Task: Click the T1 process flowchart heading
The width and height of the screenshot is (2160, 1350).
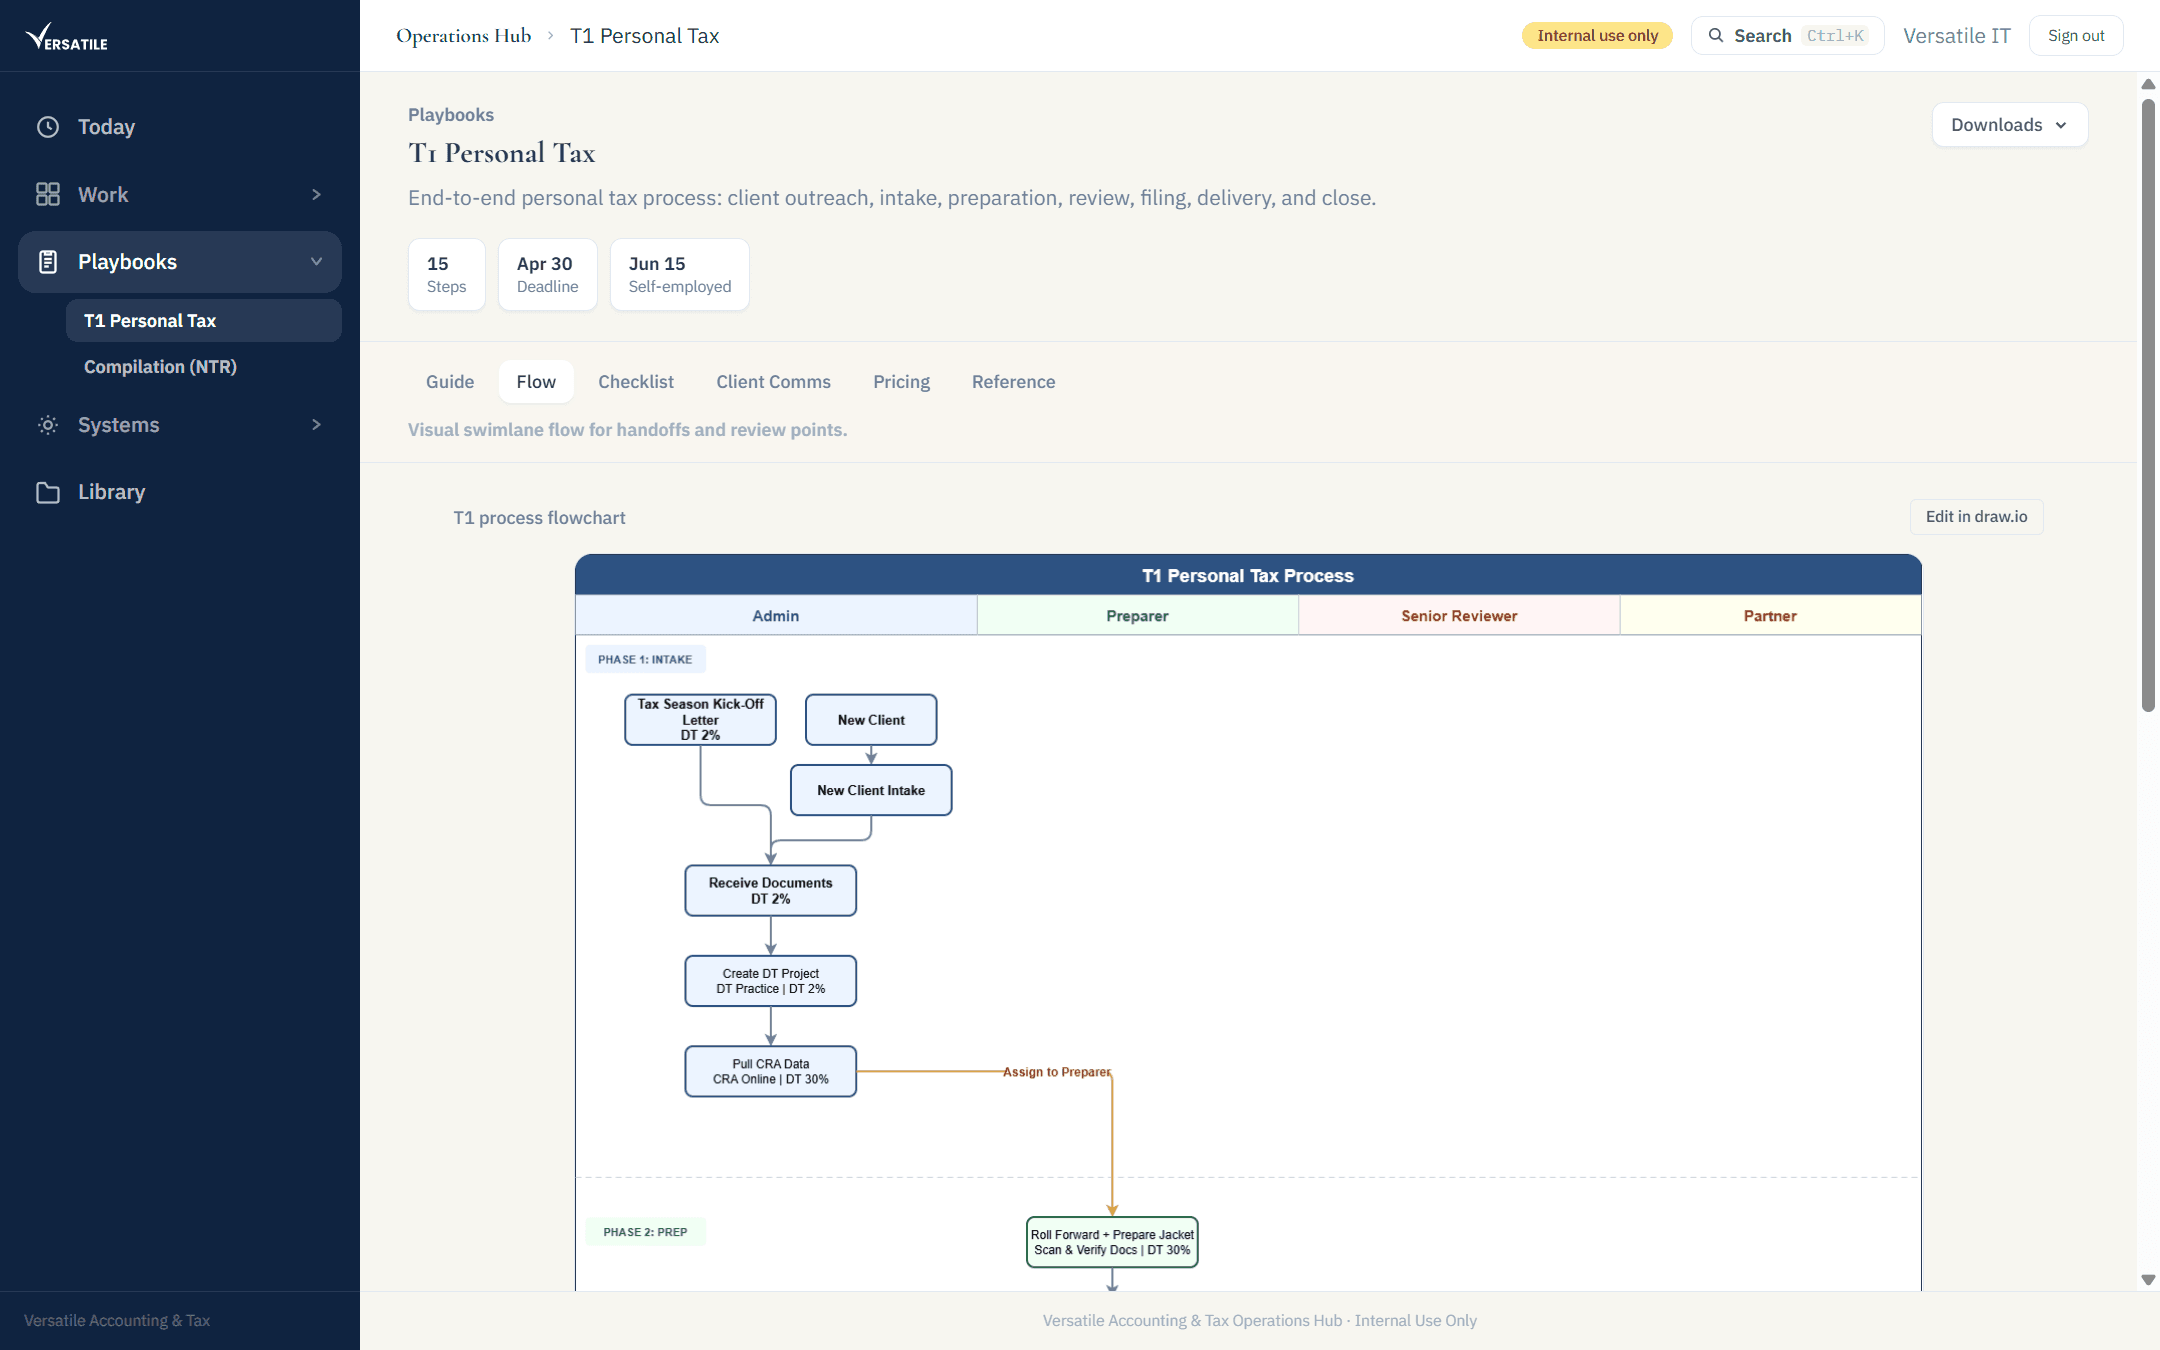Action: pyautogui.click(x=539, y=518)
